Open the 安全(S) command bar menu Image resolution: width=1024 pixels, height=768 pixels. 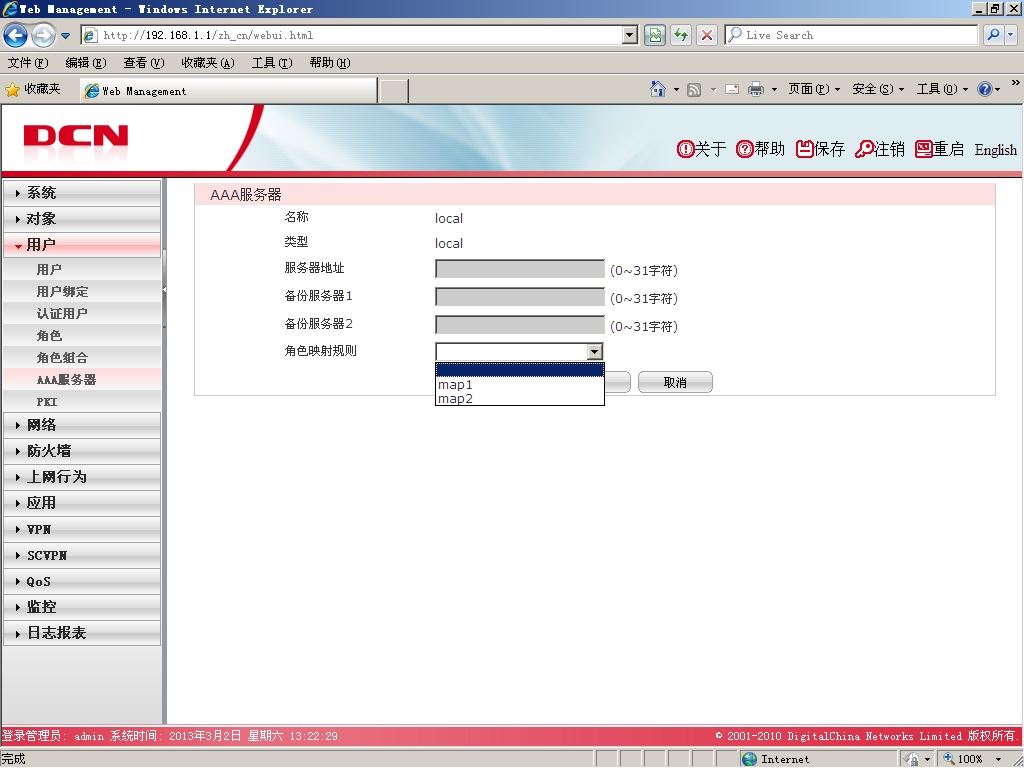click(x=878, y=89)
